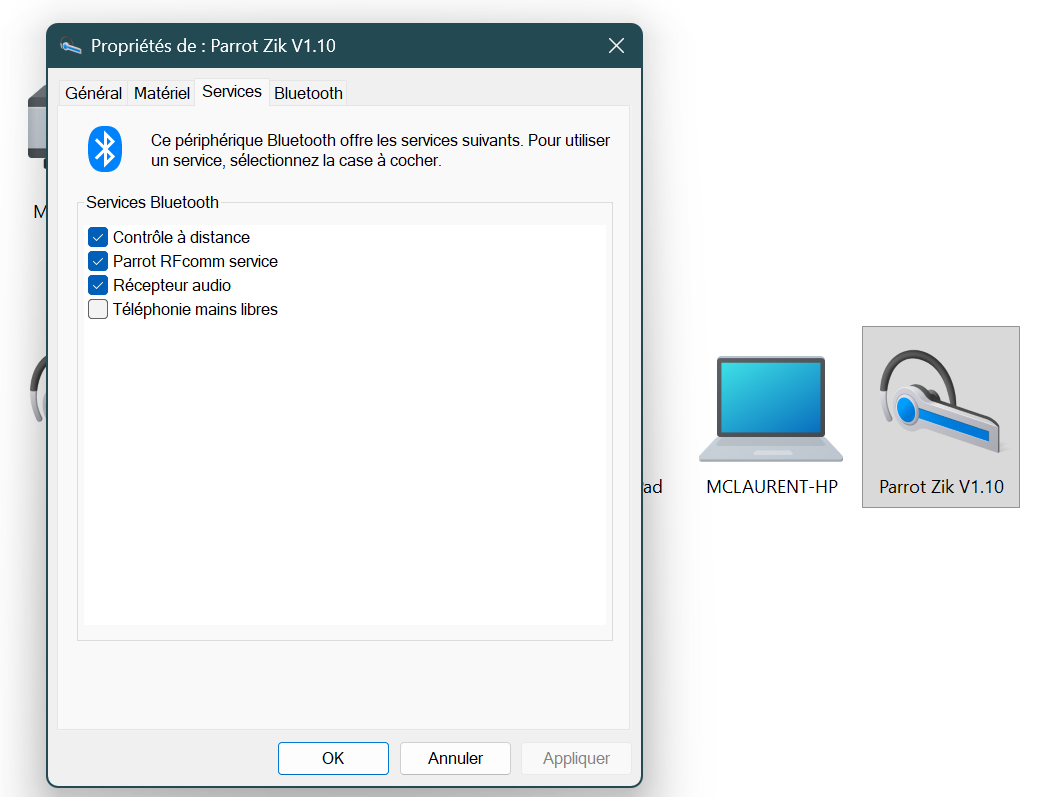Click the 'Parrot RFcomm service' label text
This screenshot has height=797, width=1039.
[195, 261]
